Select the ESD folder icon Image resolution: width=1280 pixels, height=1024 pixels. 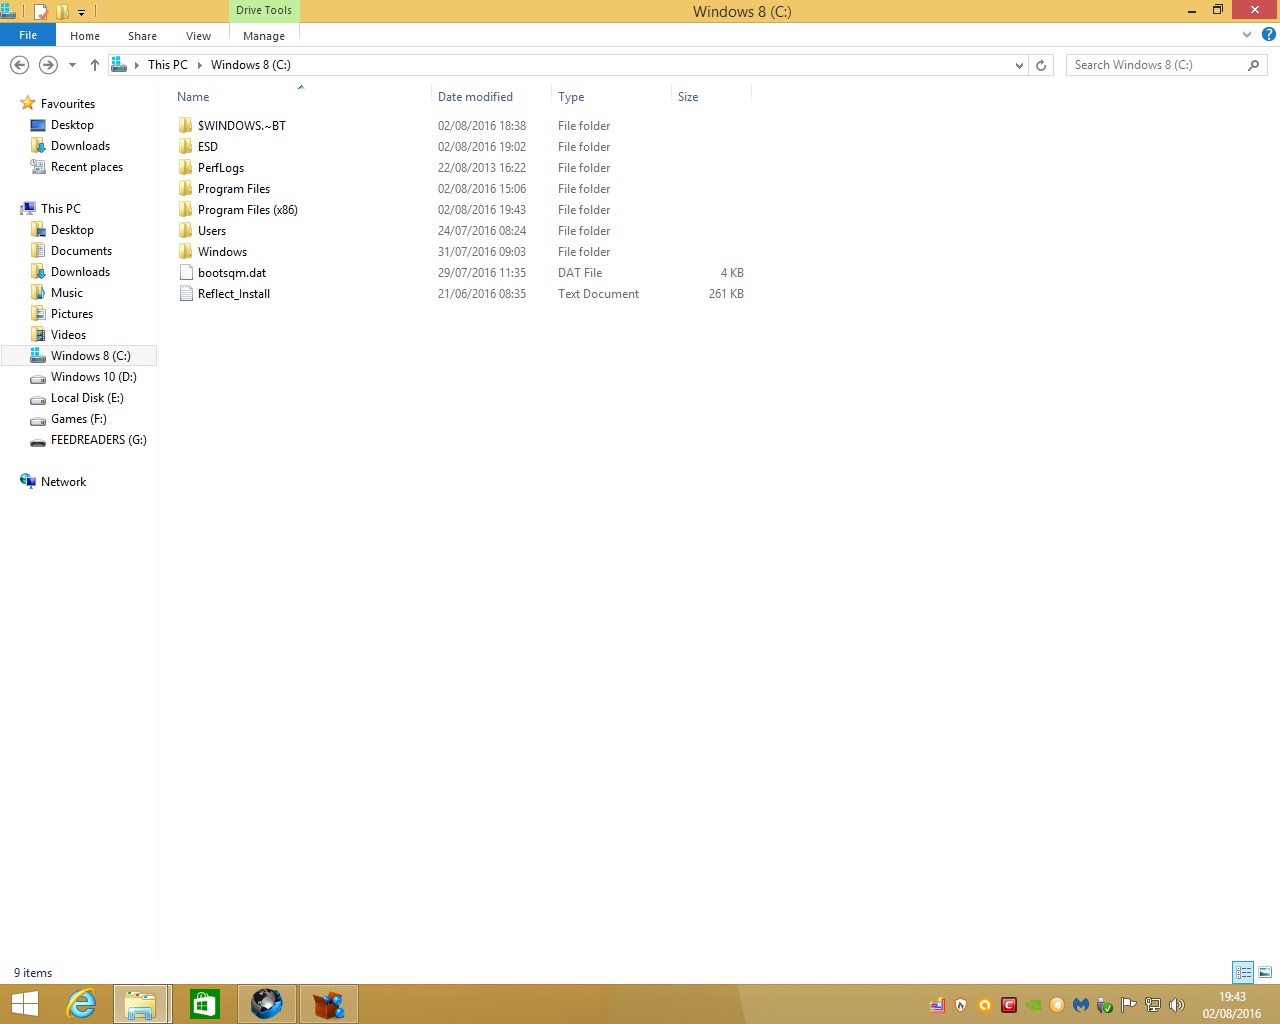tap(185, 147)
